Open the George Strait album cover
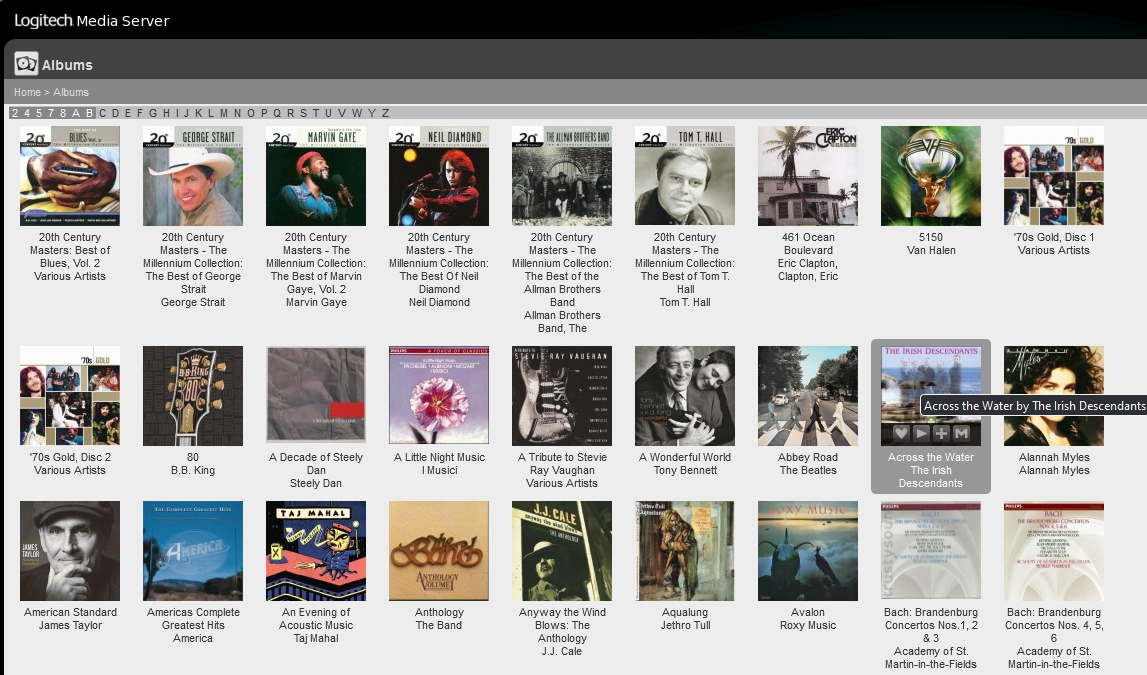The width and height of the screenshot is (1147, 675). [x=192, y=176]
